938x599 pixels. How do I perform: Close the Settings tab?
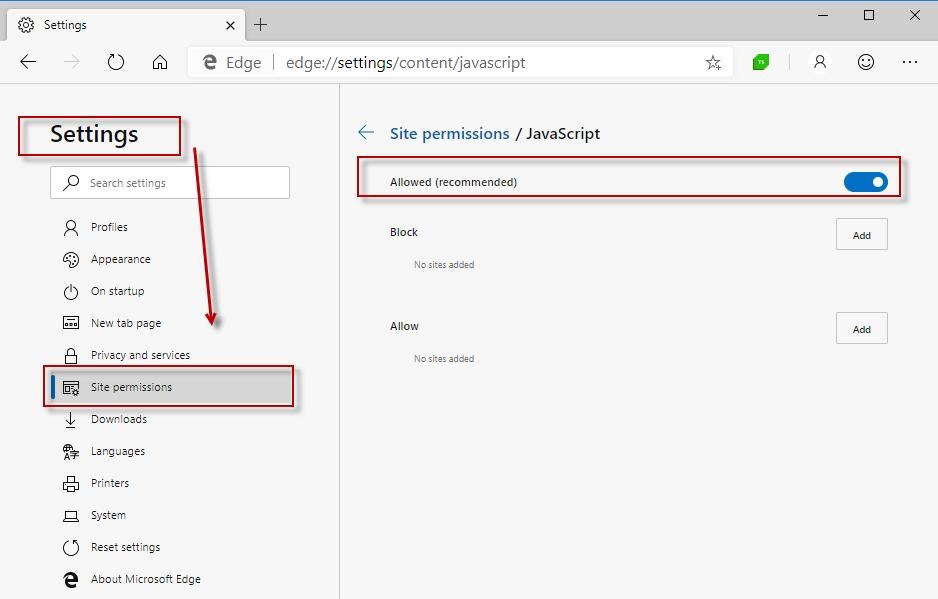click(x=230, y=25)
